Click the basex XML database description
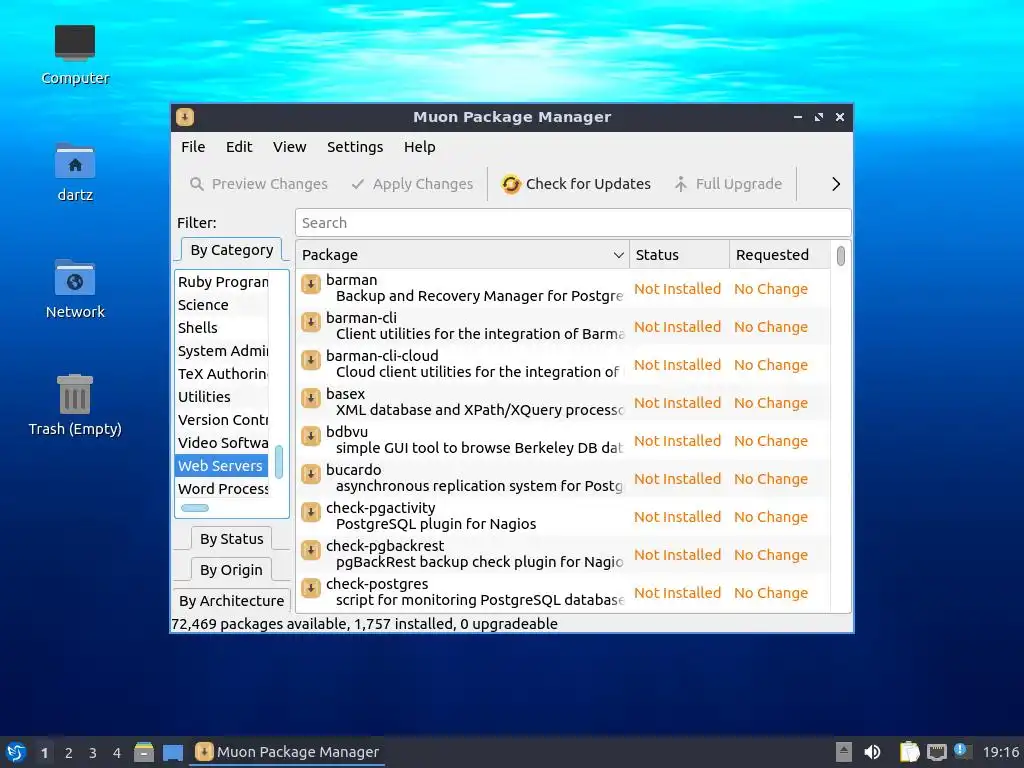 click(479, 410)
